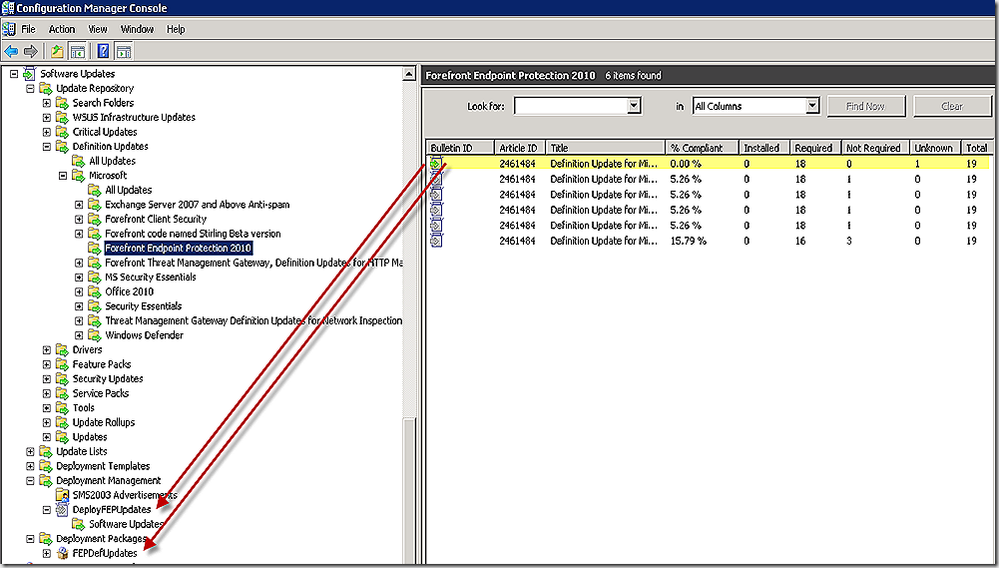Click the Office 2010 folder icon
Viewport: 999px width, 568px height.
tap(94, 292)
